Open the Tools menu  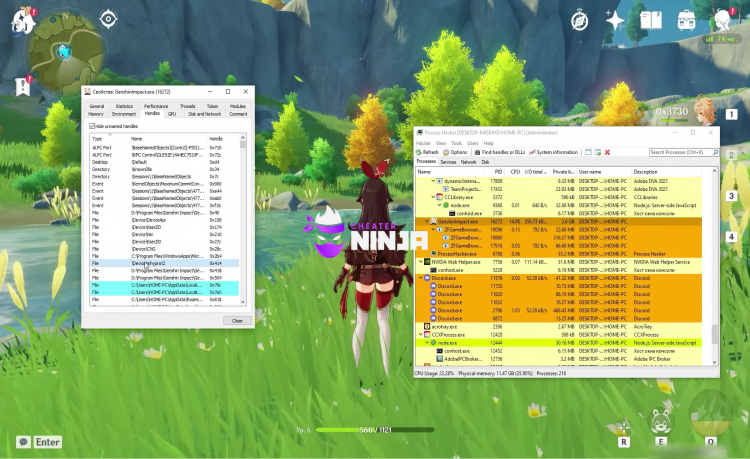point(456,143)
